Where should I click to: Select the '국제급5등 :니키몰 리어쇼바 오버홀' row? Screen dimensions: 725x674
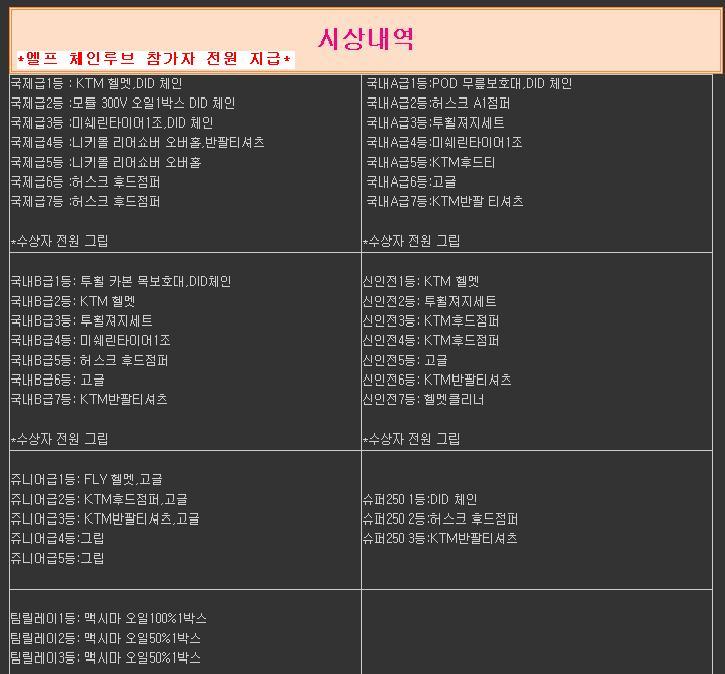coord(106,162)
